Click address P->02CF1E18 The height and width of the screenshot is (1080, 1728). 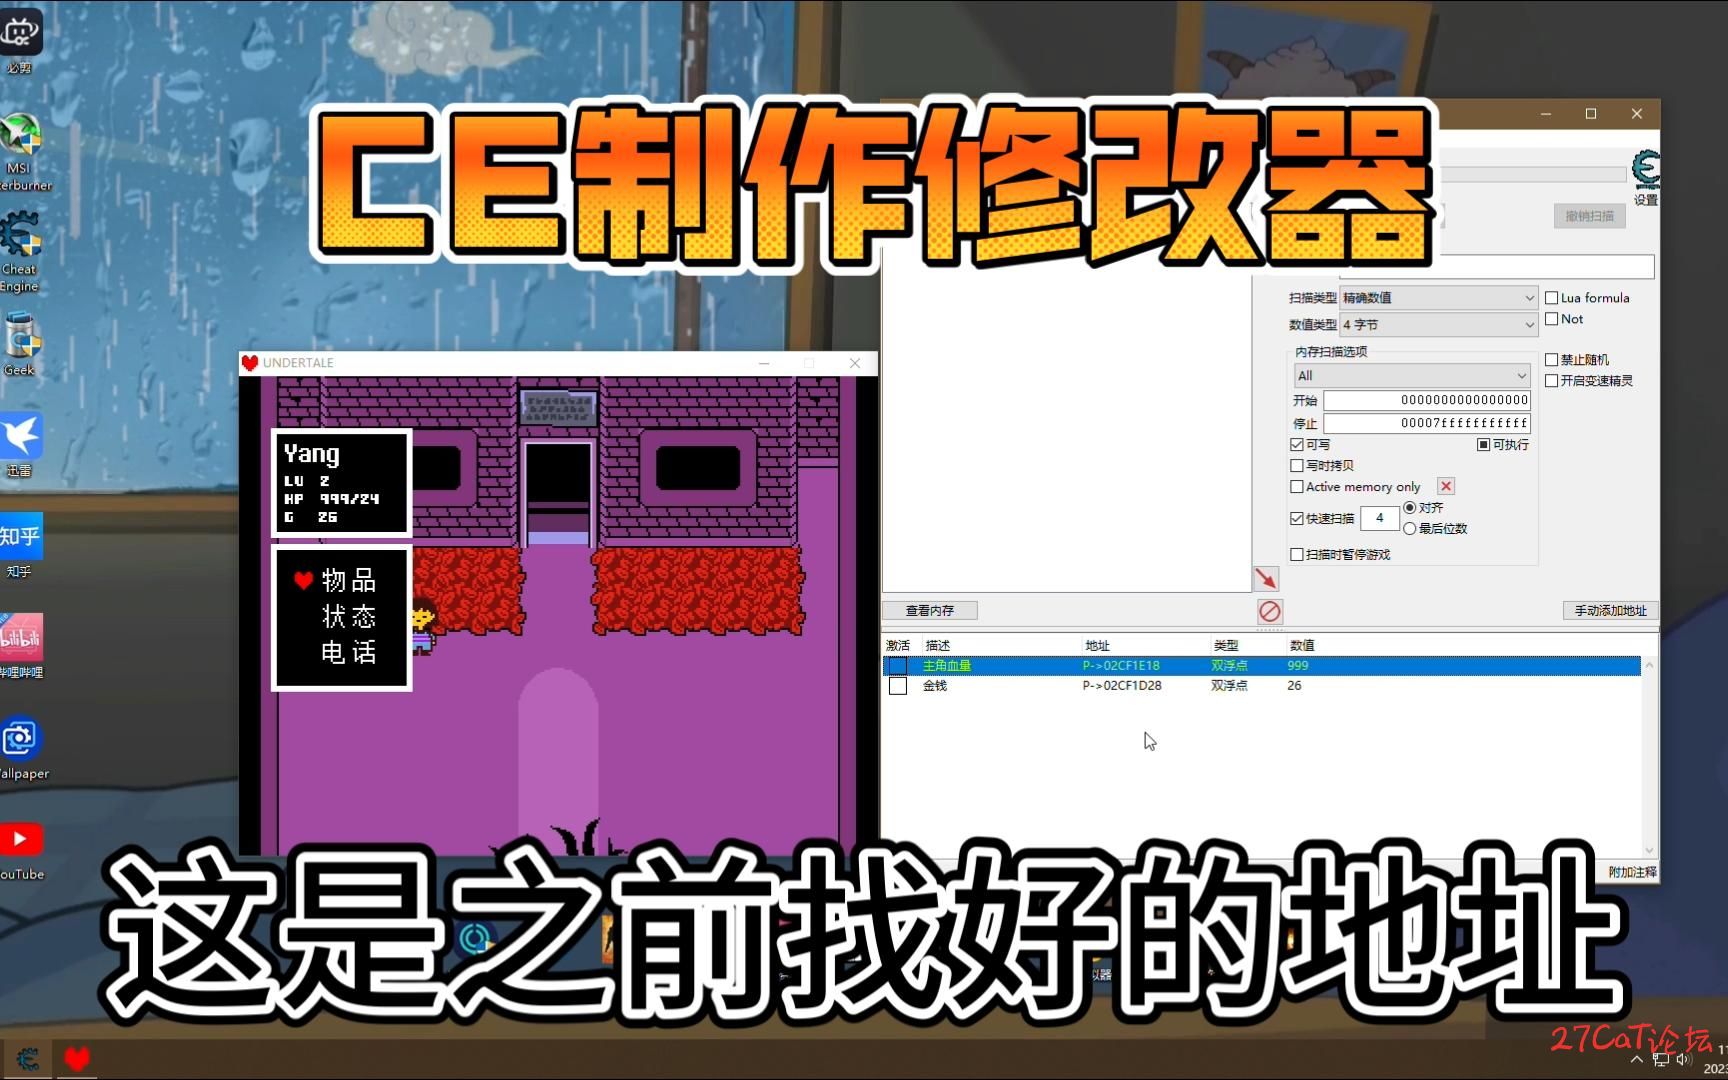pyautogui.click(x=1121, y=666)
